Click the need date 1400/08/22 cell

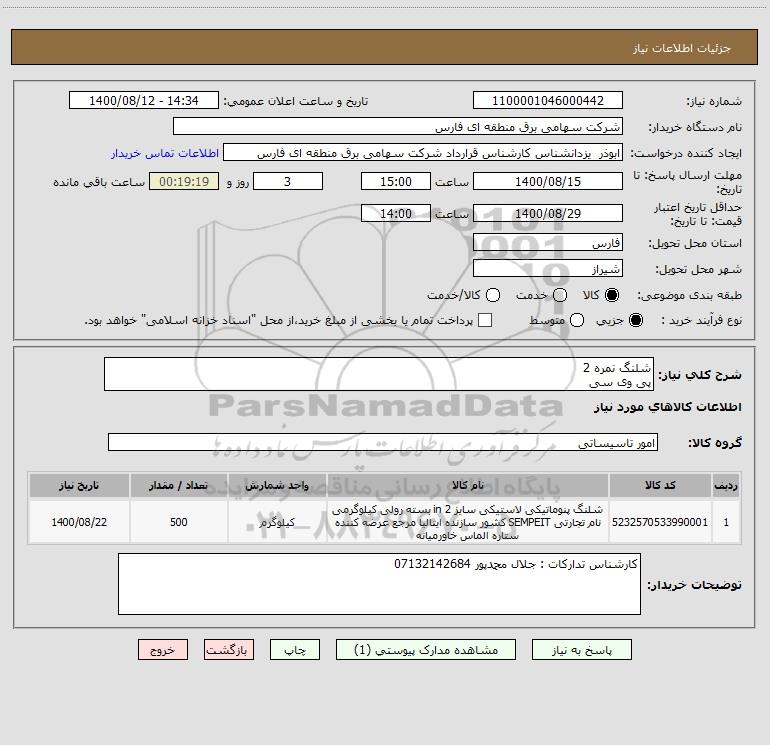pos(79,522)
